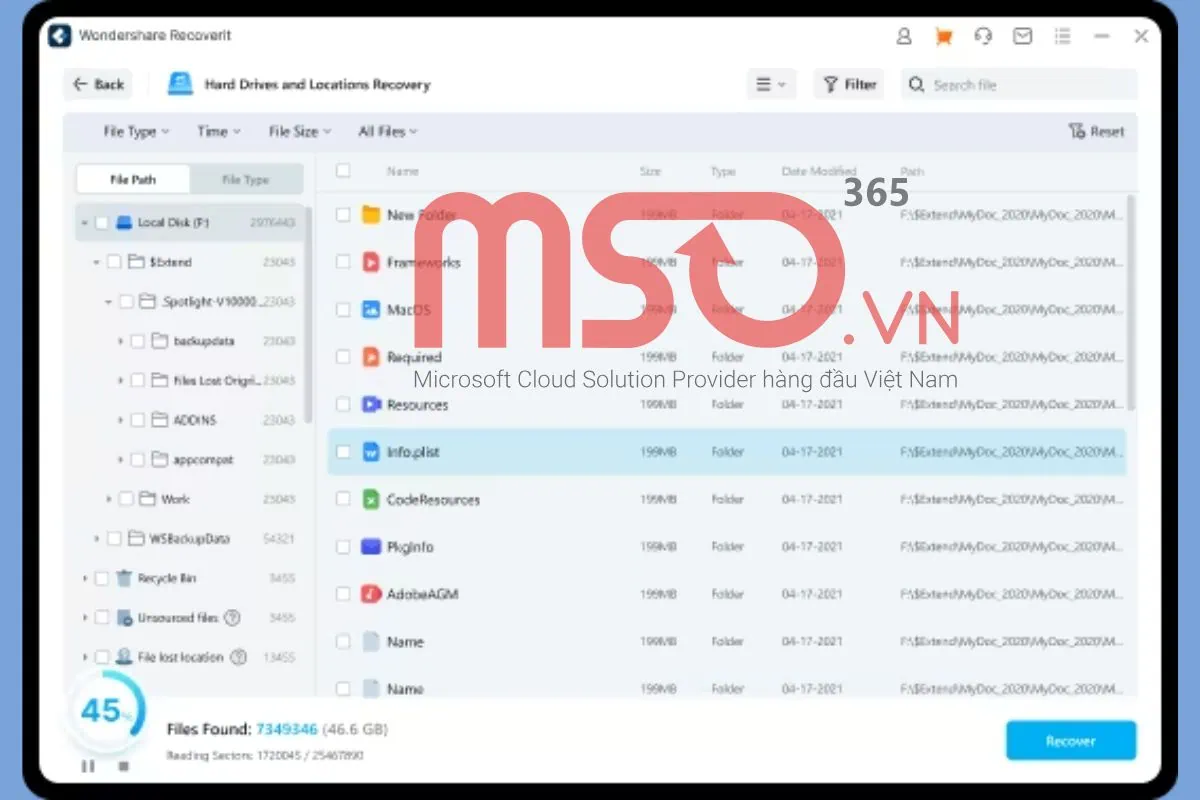The width and height of the screenshot is (1200, 800).
Task: Check the Info.plist file checkbox
Action: (343, 452)
